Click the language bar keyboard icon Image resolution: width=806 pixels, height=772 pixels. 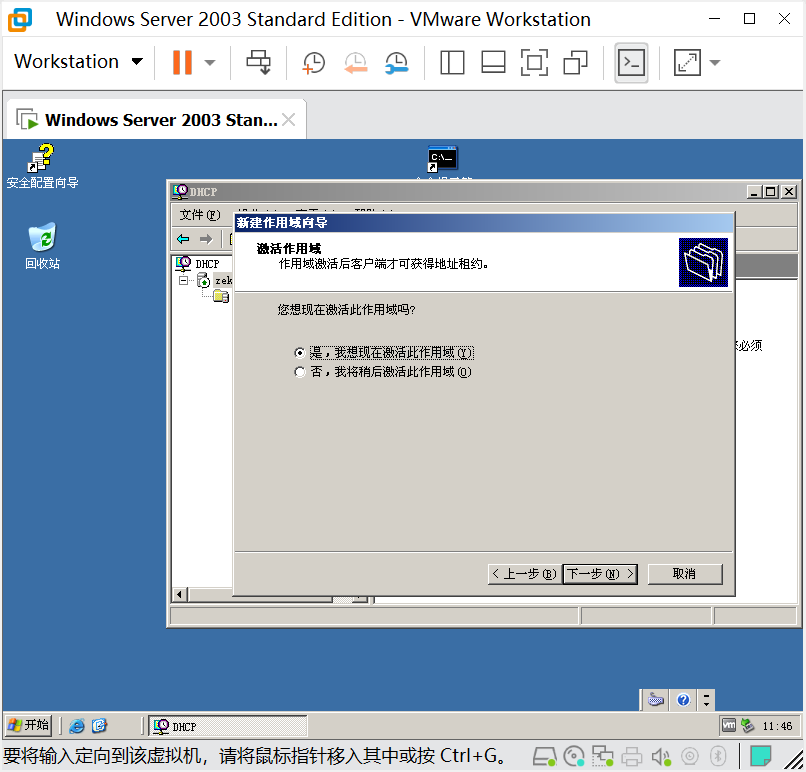(656, 700)
